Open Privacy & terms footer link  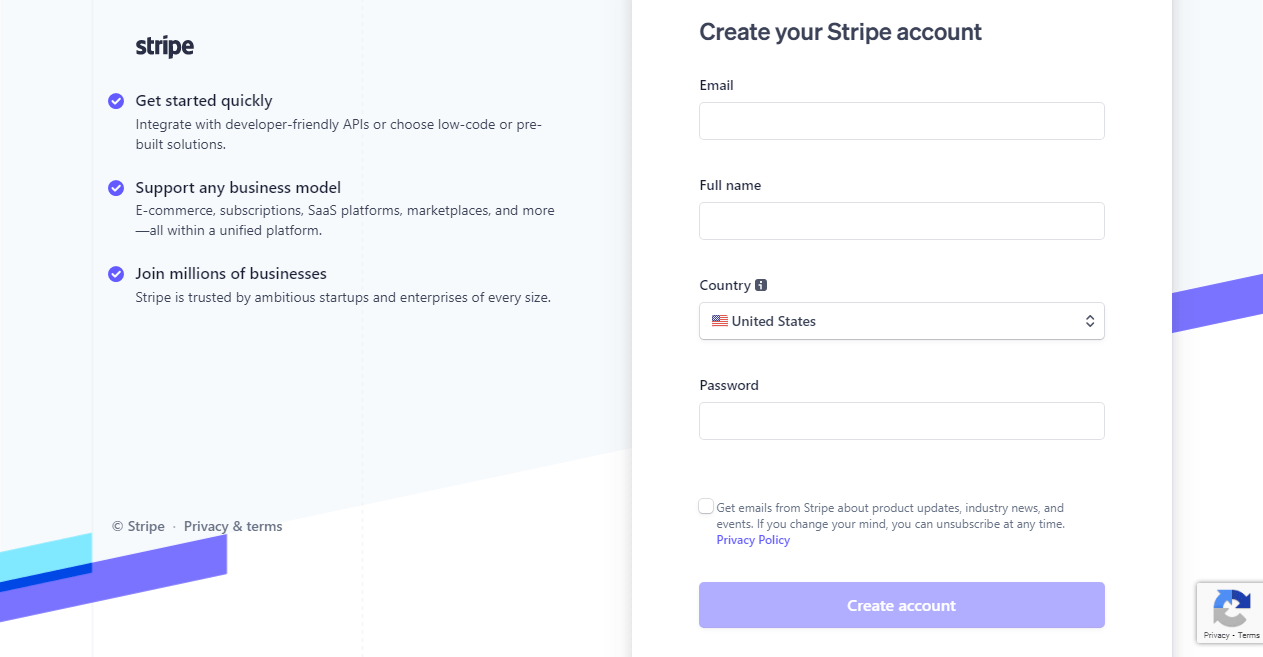(233, 526)
